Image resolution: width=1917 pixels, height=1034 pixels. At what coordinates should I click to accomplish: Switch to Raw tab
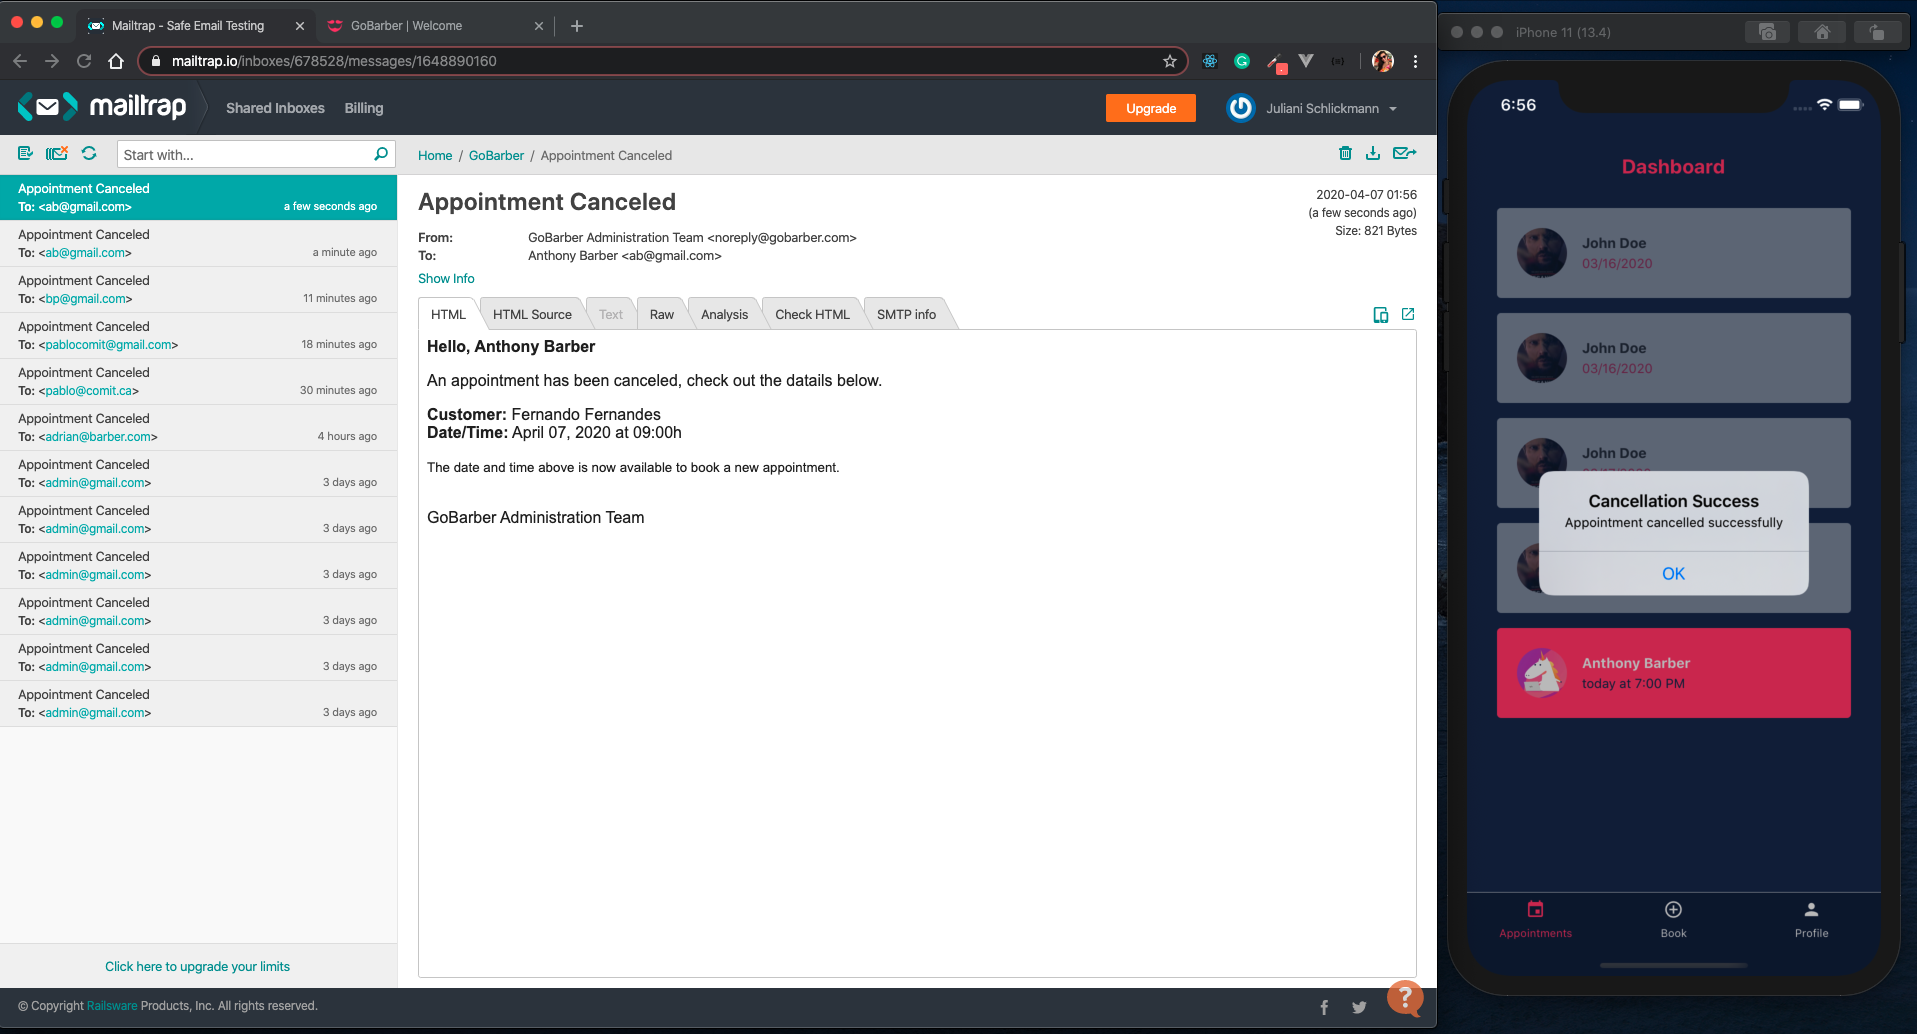coord(662,314)
